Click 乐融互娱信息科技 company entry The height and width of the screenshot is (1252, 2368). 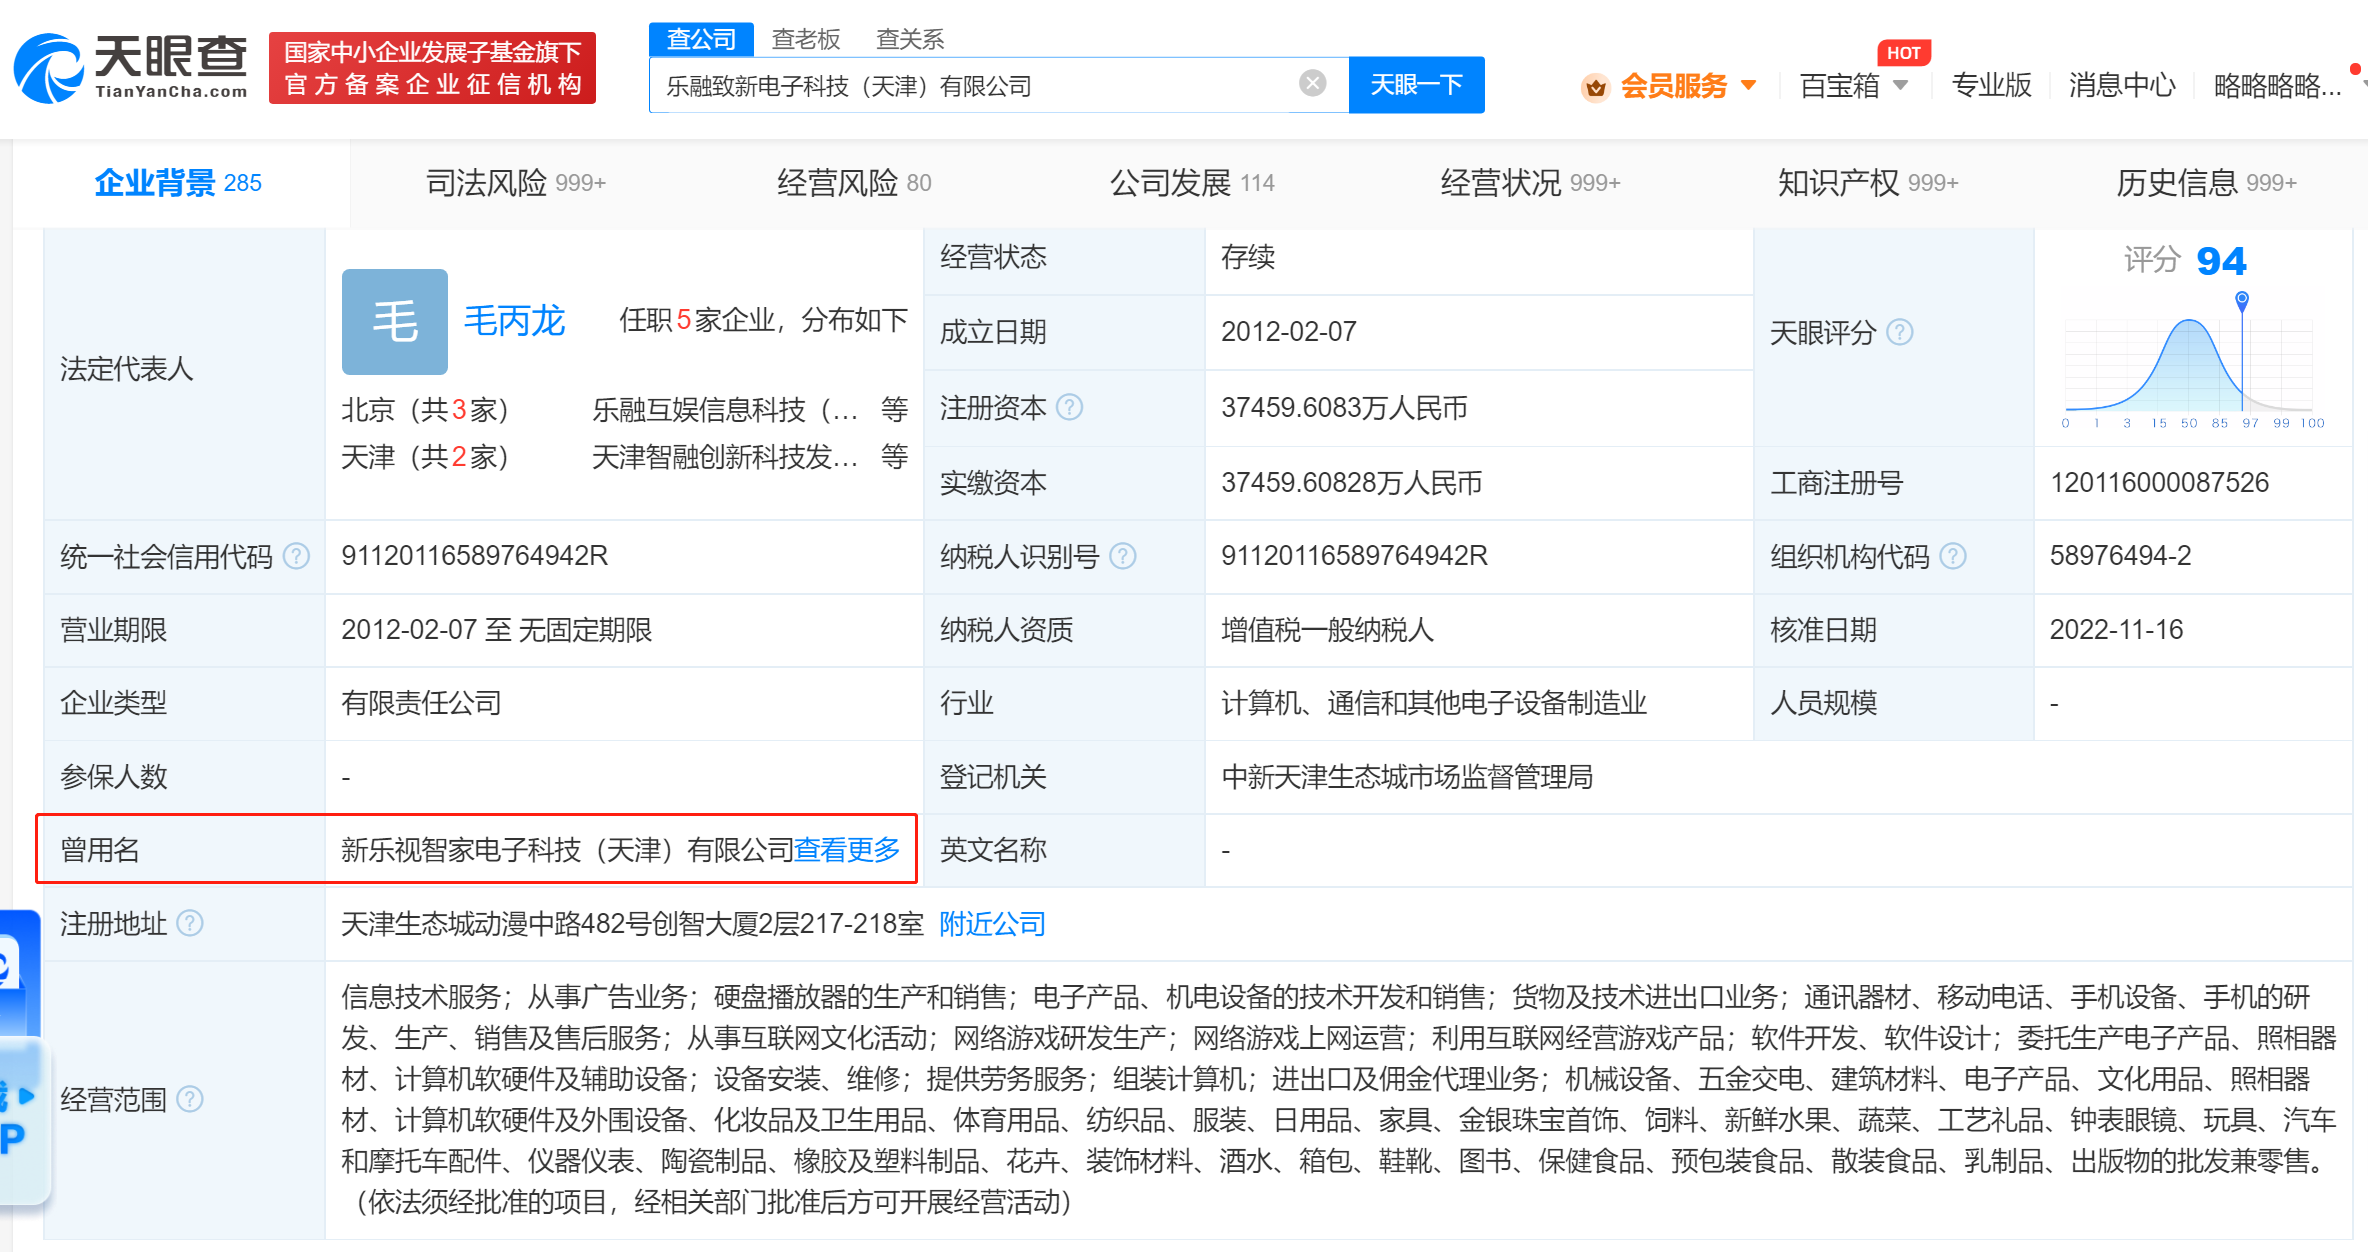(725, 409)
